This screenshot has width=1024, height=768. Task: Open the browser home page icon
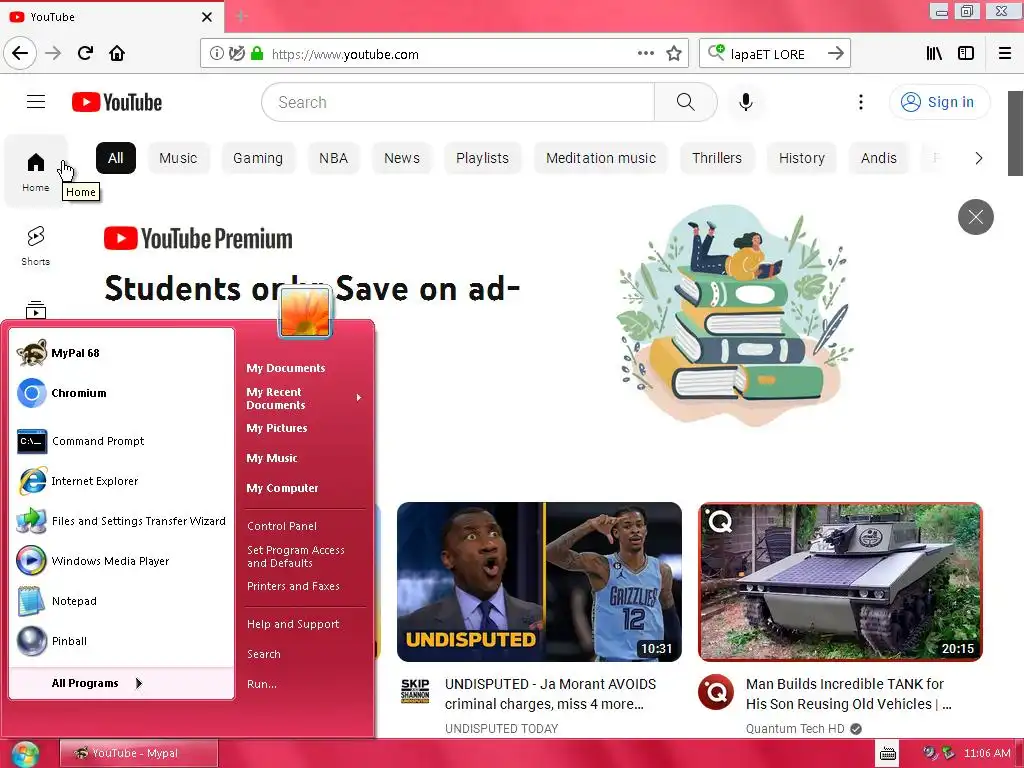(117, 54)
